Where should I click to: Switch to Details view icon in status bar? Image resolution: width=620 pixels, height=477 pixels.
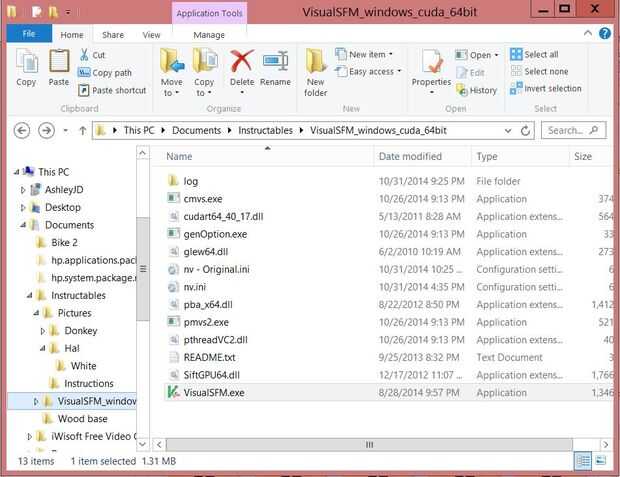tap(583, 461)
